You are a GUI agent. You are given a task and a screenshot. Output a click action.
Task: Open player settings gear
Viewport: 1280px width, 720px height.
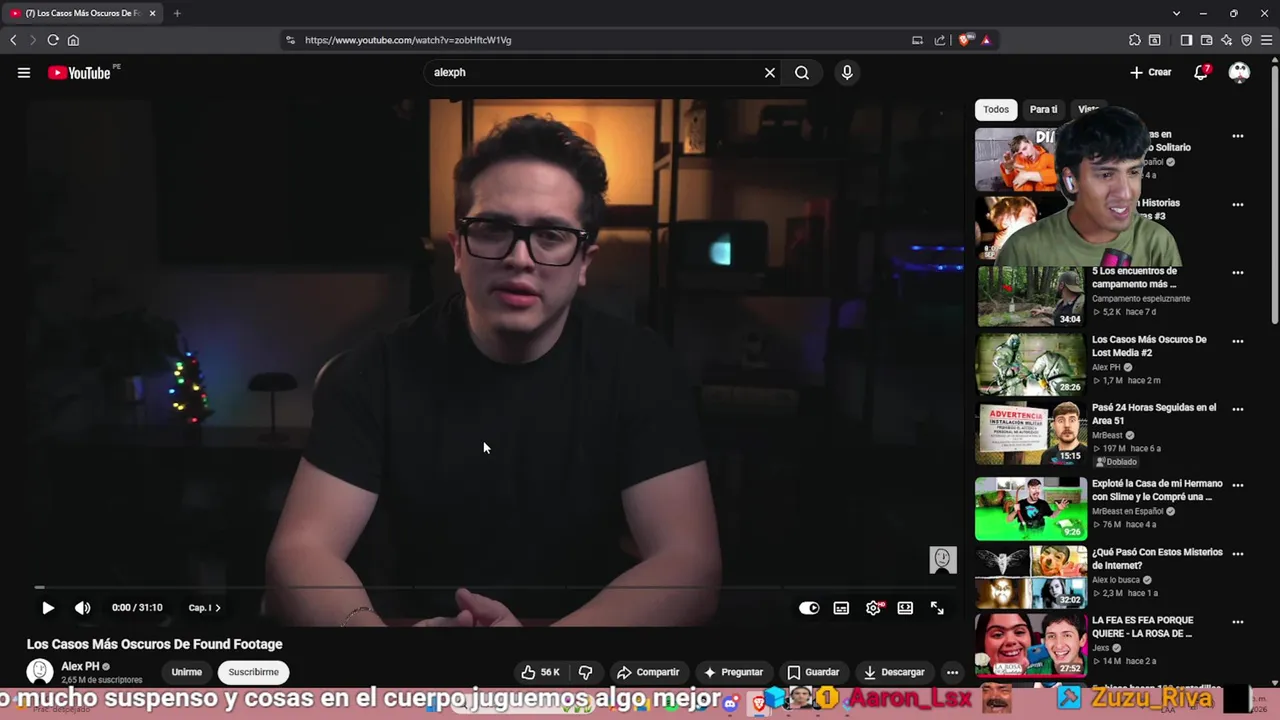click(874, 608)
